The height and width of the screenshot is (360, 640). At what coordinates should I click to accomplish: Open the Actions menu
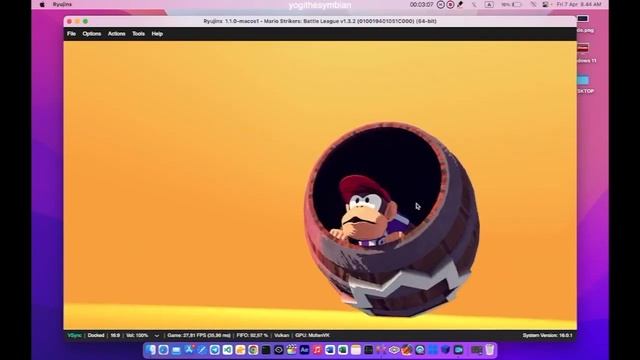116,34
